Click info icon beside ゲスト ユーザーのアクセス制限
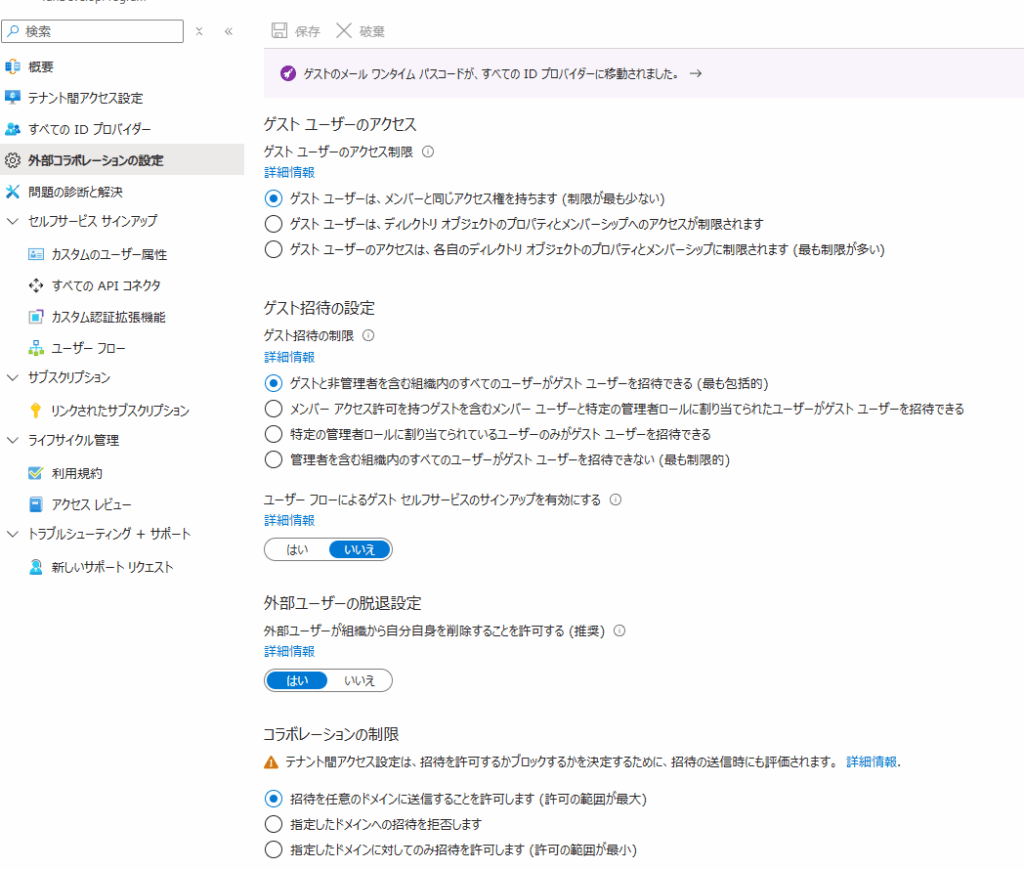 point(428,152)
